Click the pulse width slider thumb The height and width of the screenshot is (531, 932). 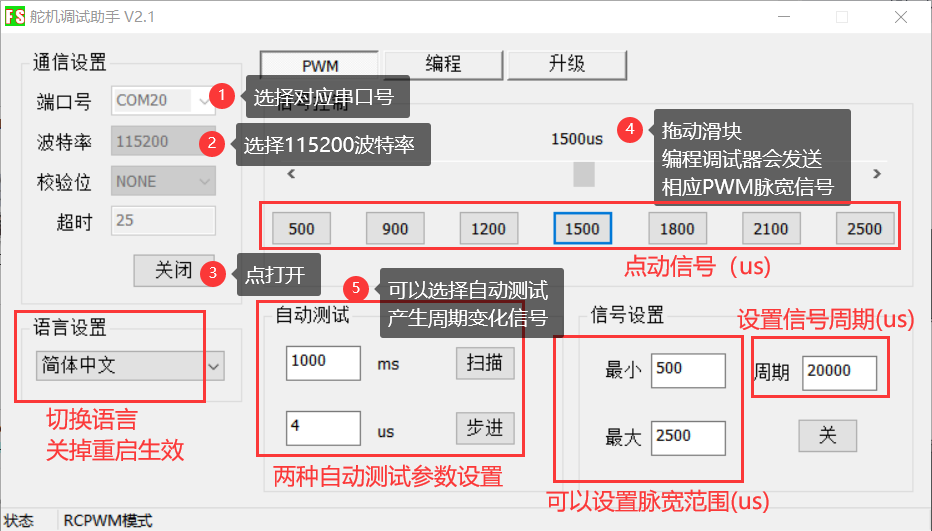(x=583, y=174)
